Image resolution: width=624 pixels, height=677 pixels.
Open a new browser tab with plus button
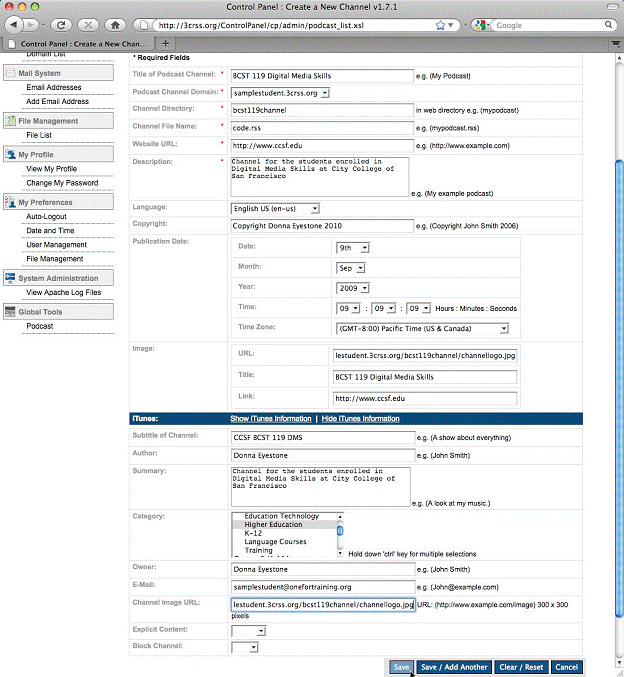point(165,43)
